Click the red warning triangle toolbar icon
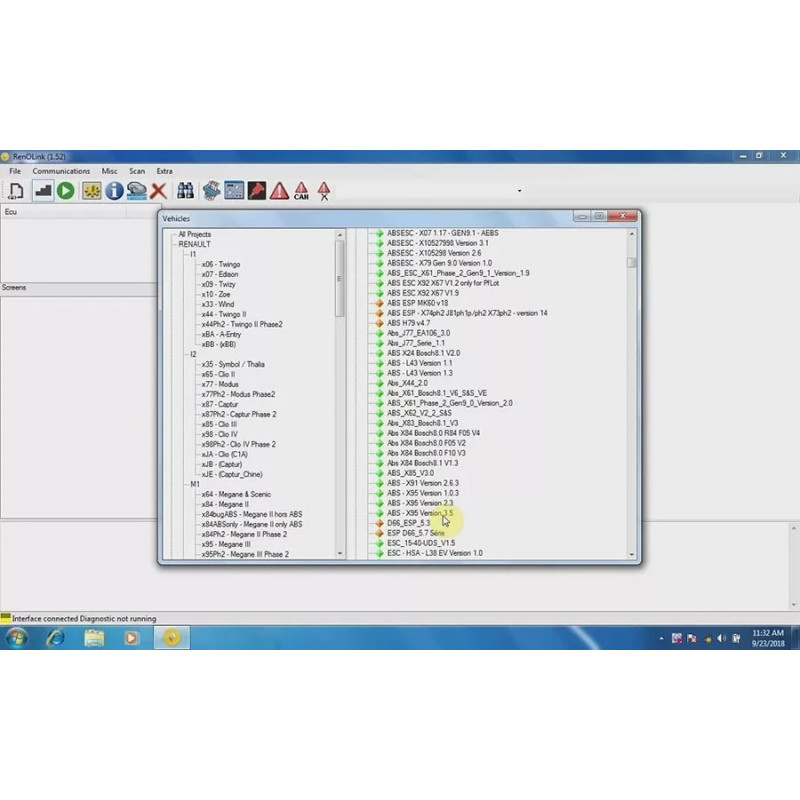The width and height of the screenshot is (800, 800). (278, 191)
